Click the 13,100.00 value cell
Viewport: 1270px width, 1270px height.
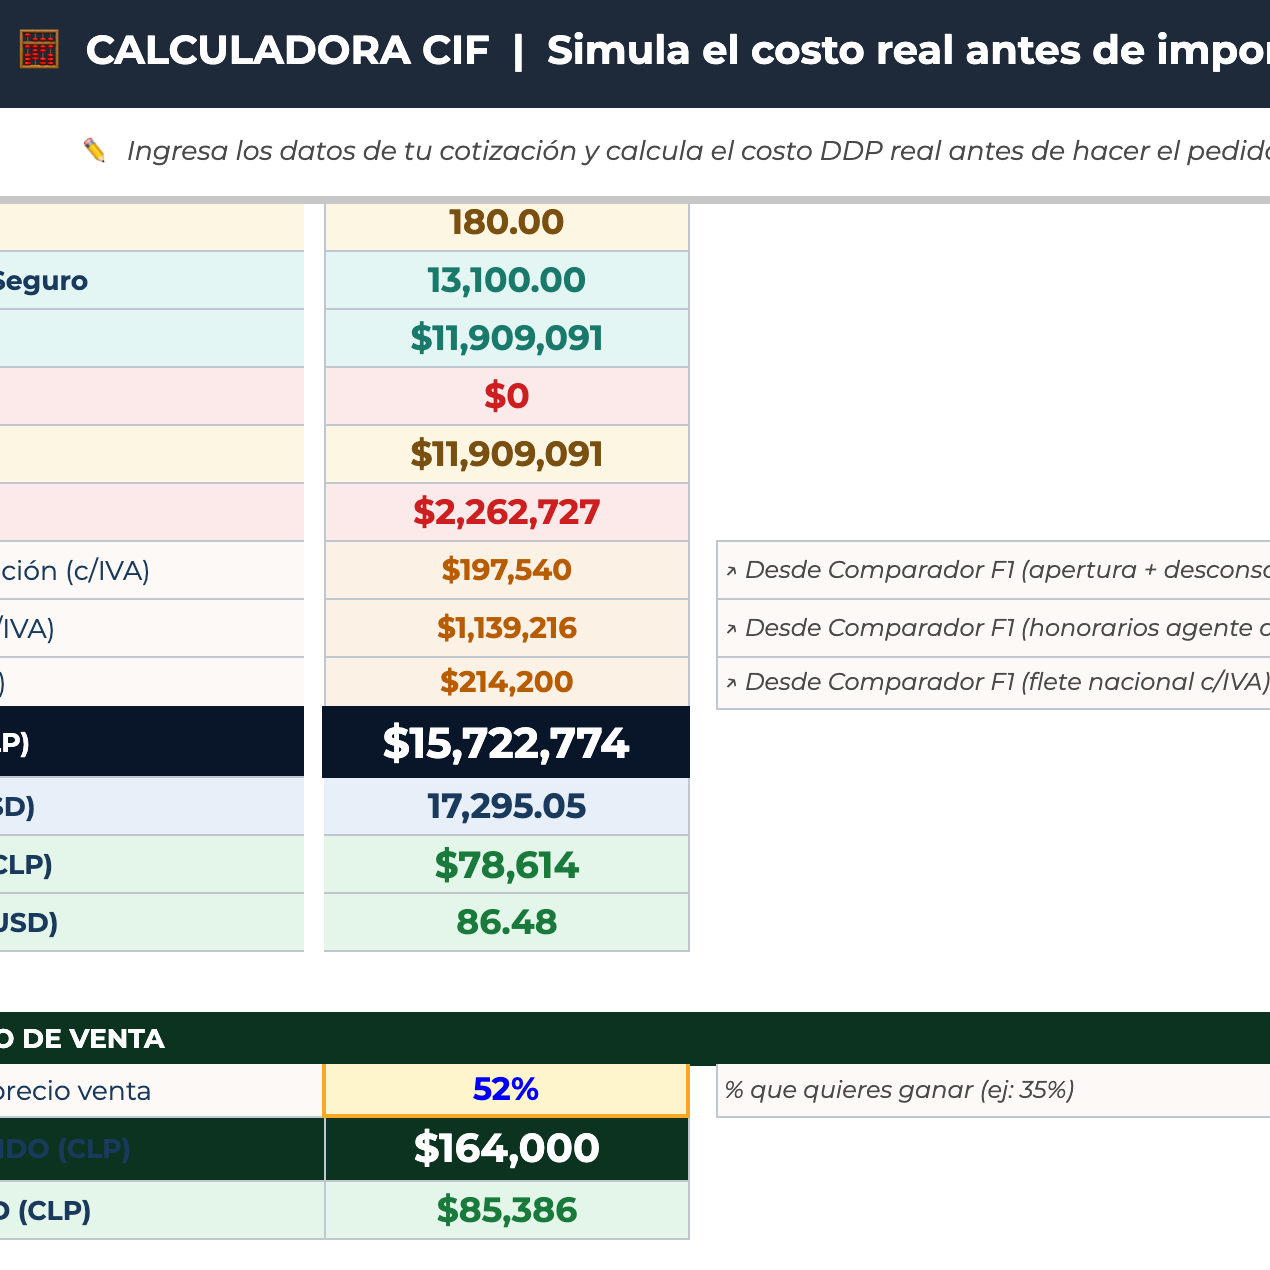point(506,281)
